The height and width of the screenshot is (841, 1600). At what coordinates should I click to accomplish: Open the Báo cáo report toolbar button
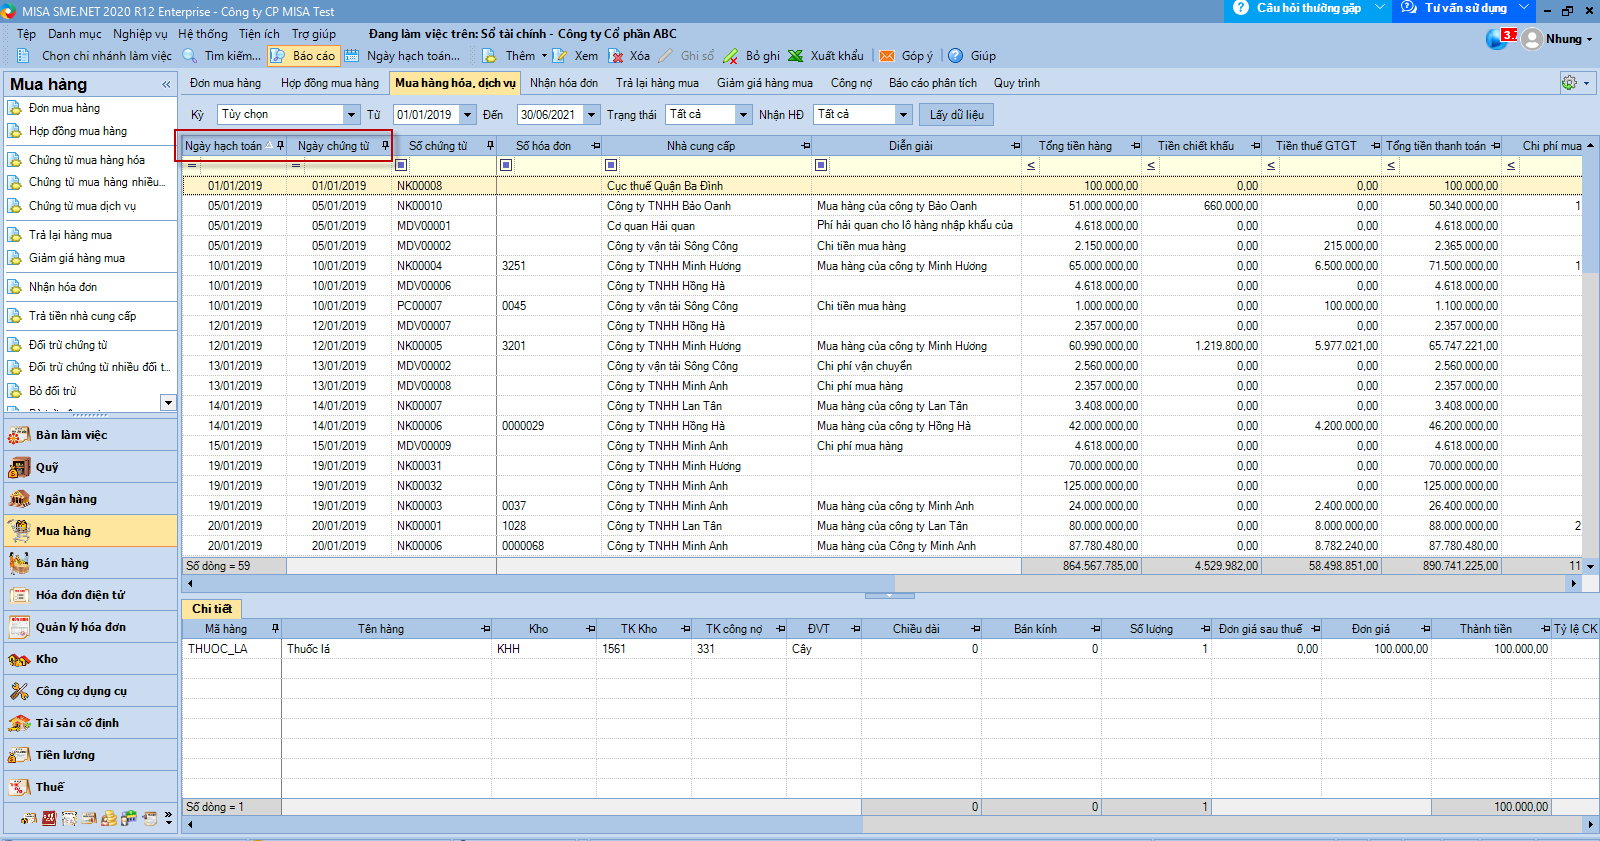304,56
